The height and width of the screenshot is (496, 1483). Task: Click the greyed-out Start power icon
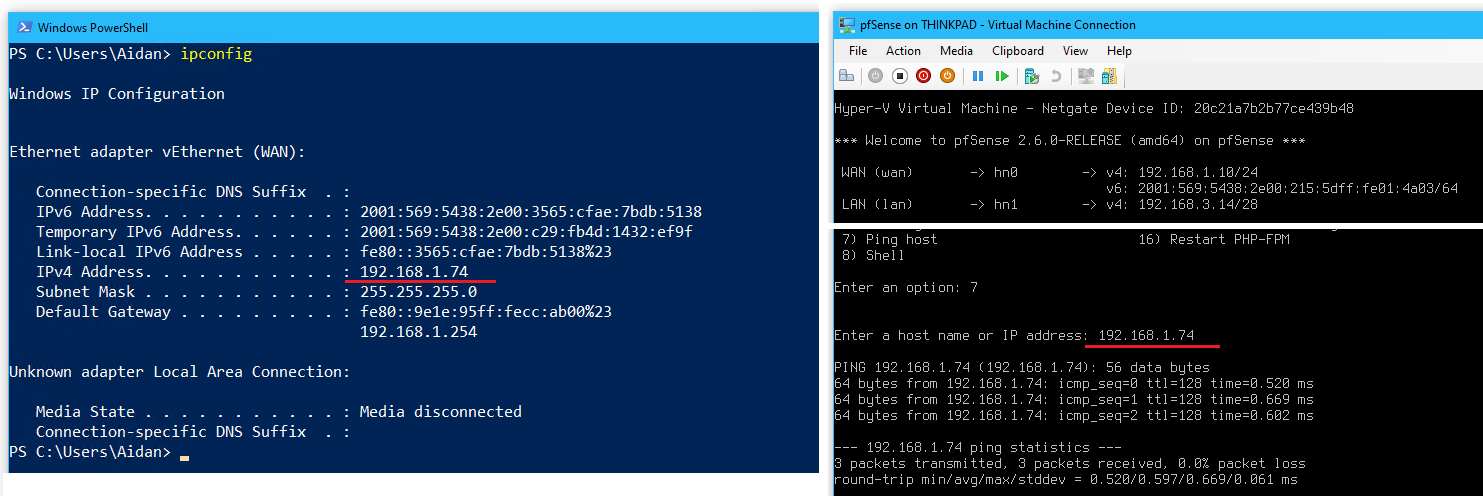[876, 76]
